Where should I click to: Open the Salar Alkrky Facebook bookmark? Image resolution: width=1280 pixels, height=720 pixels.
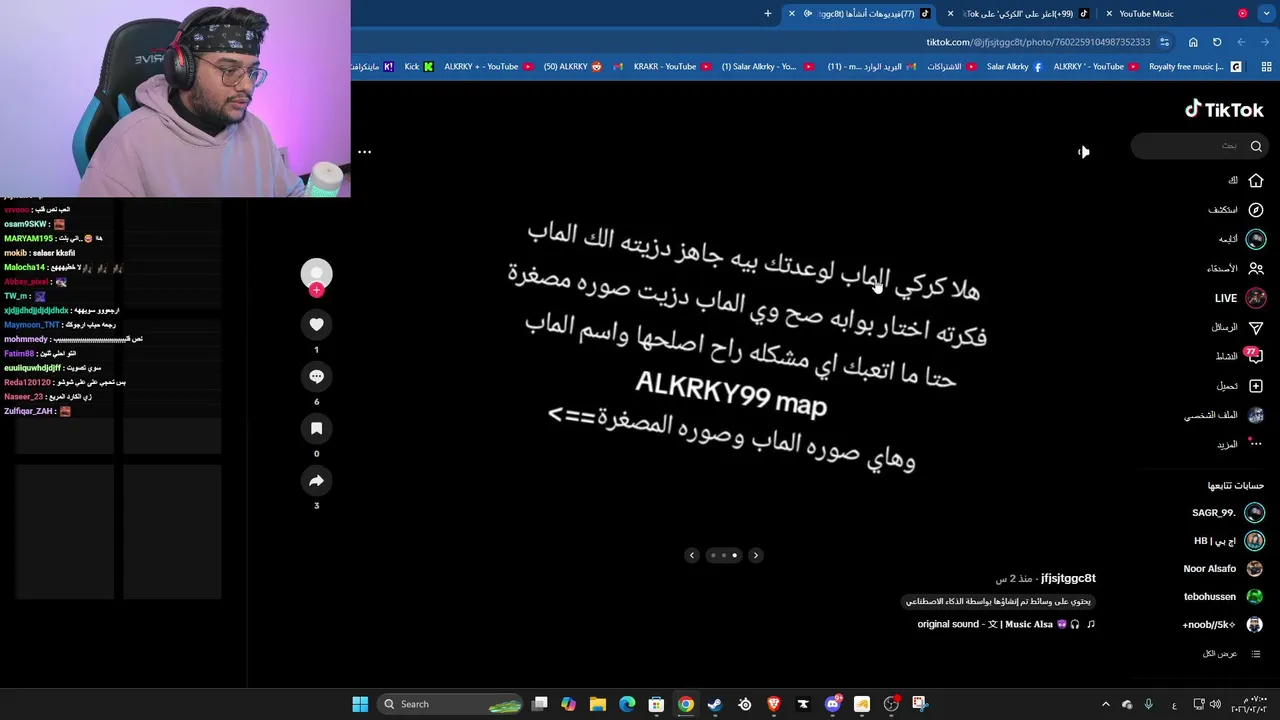[1014, 67]
